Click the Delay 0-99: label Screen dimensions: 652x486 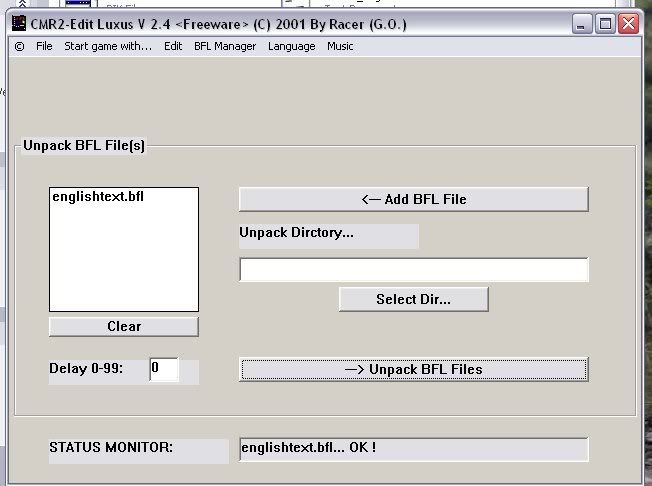tap(86, 368)
